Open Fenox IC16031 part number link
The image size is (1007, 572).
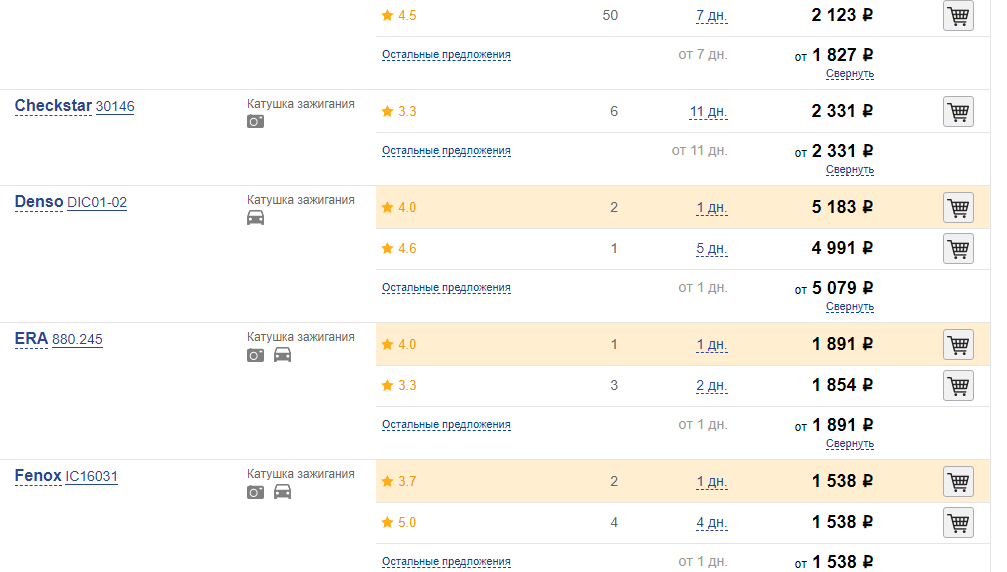point(91,476)
